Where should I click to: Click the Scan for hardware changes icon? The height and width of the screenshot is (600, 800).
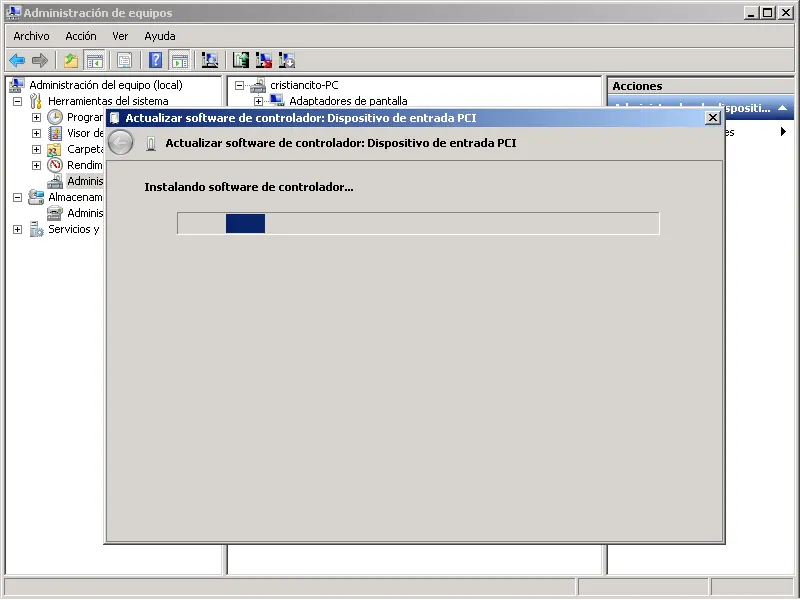210,60
